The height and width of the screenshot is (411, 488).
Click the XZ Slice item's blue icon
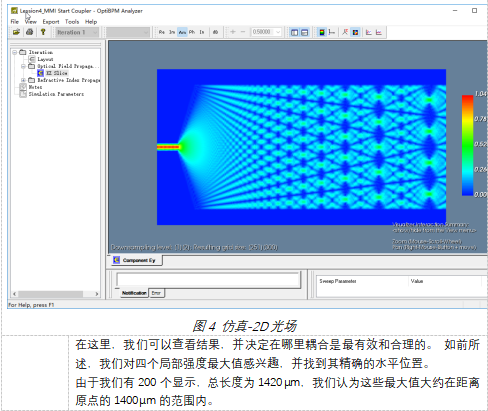pos(40,73)
